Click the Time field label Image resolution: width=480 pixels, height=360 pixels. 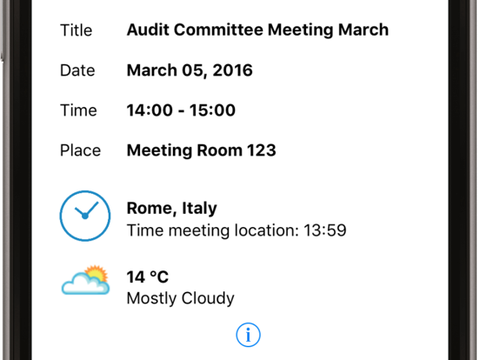pos(78,110)
